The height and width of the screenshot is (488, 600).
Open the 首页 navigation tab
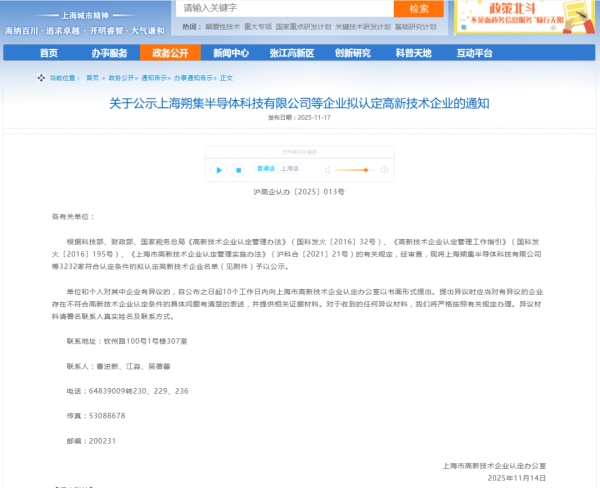(48, 52)
